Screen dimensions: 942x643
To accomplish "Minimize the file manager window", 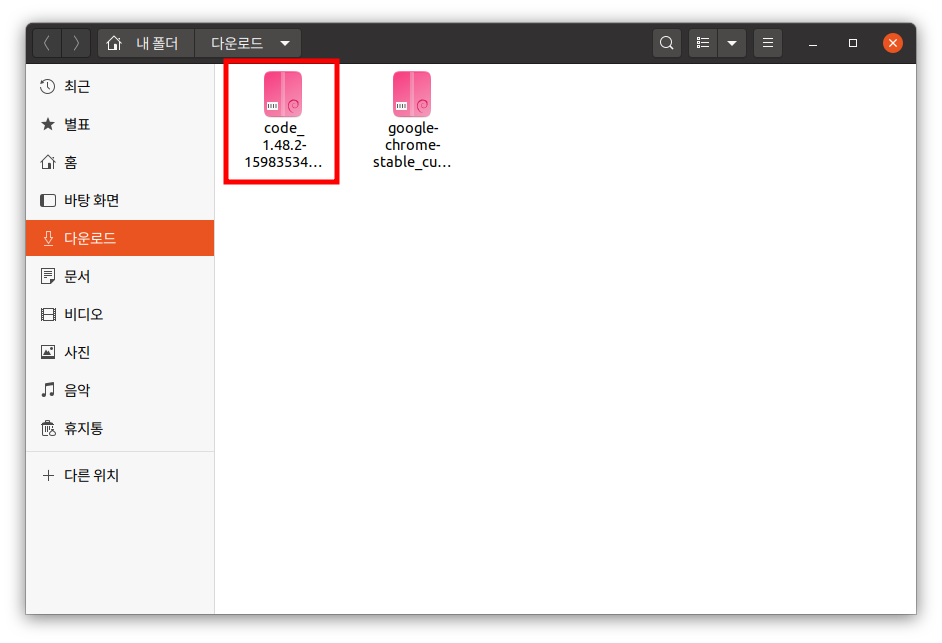I will tap(813, 43).
